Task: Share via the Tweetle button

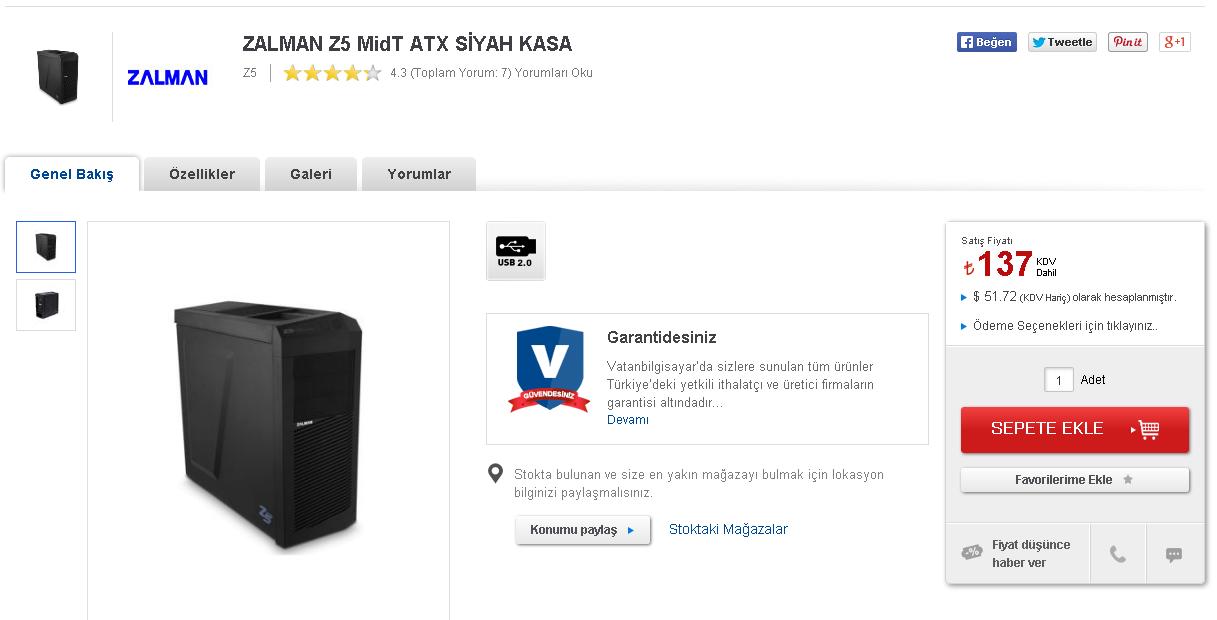Action: click(x=1062, y=42)
